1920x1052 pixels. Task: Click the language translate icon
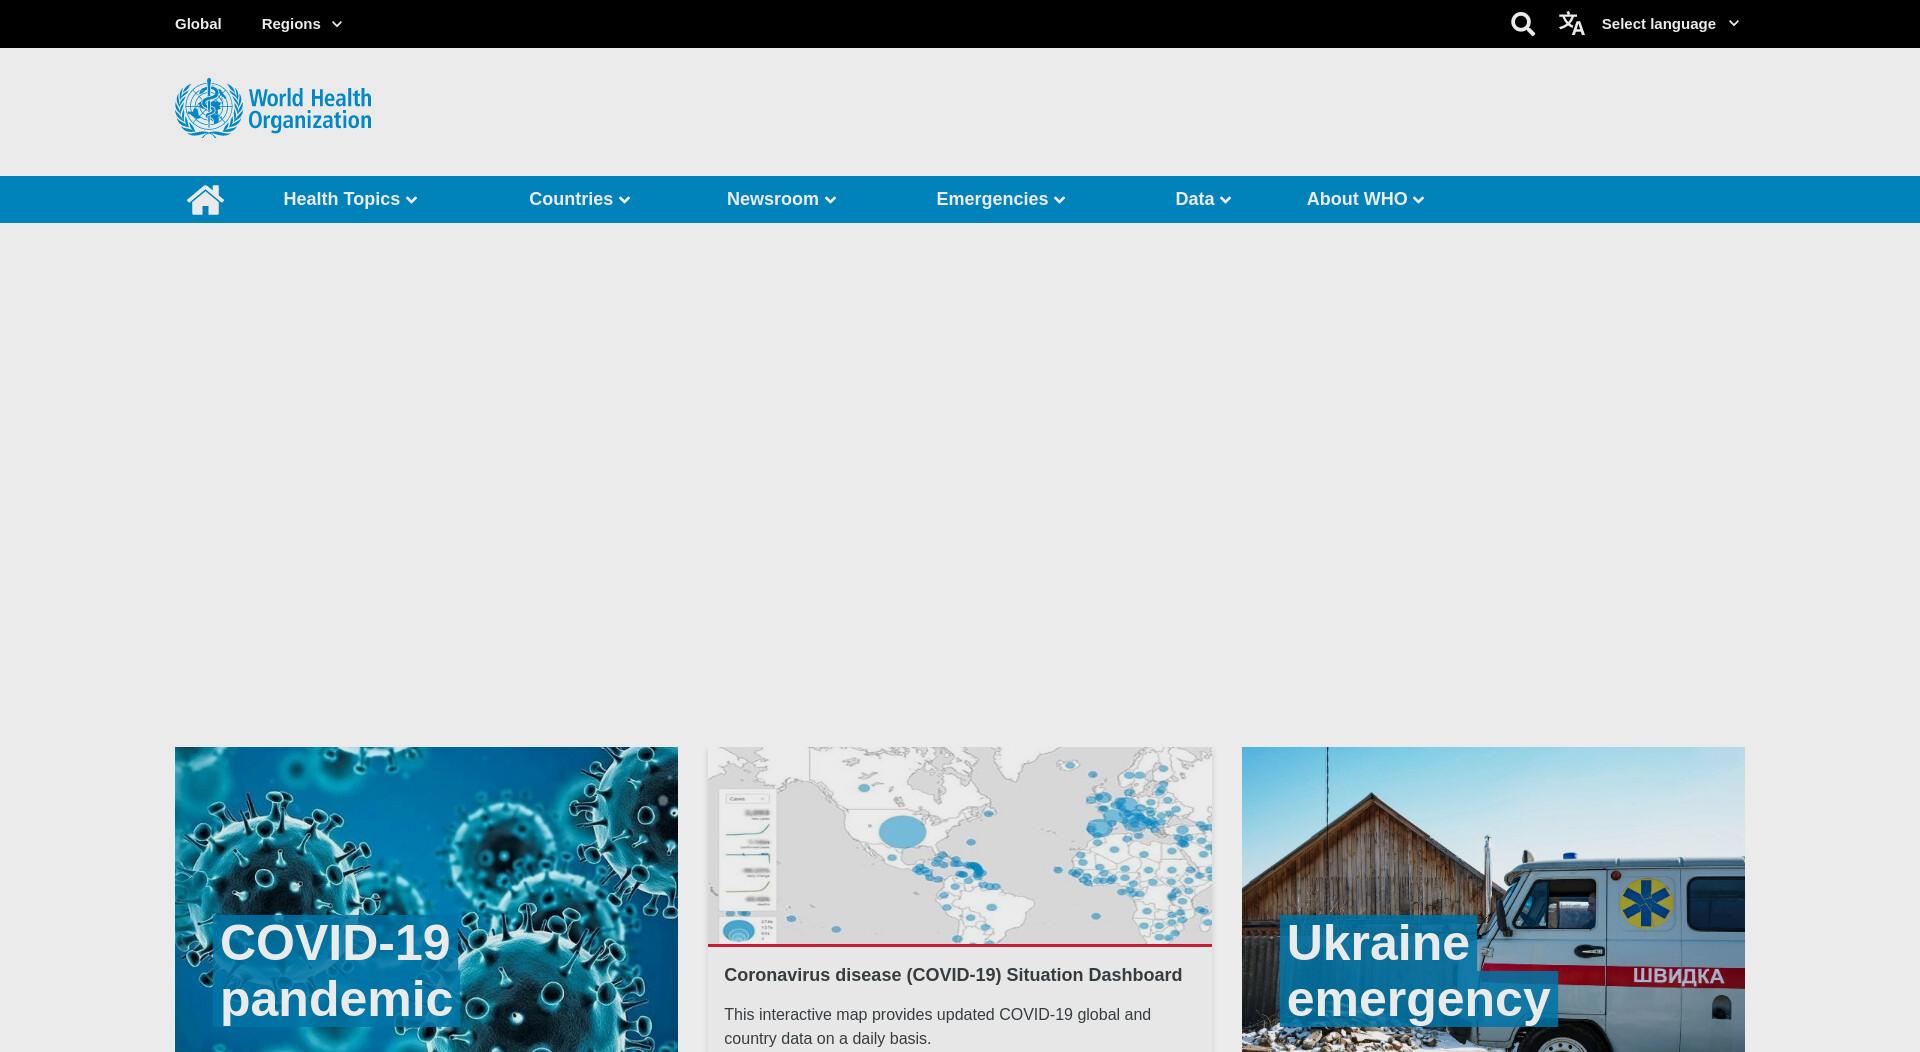click(x=1571, y=23)
